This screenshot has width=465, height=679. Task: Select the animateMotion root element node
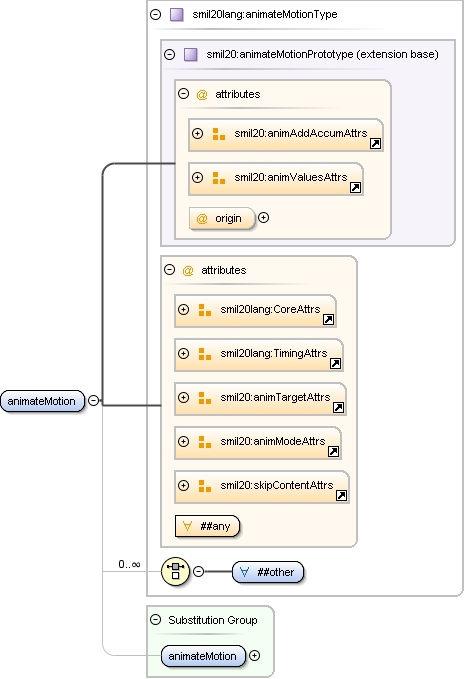click(x=42, y=401)
